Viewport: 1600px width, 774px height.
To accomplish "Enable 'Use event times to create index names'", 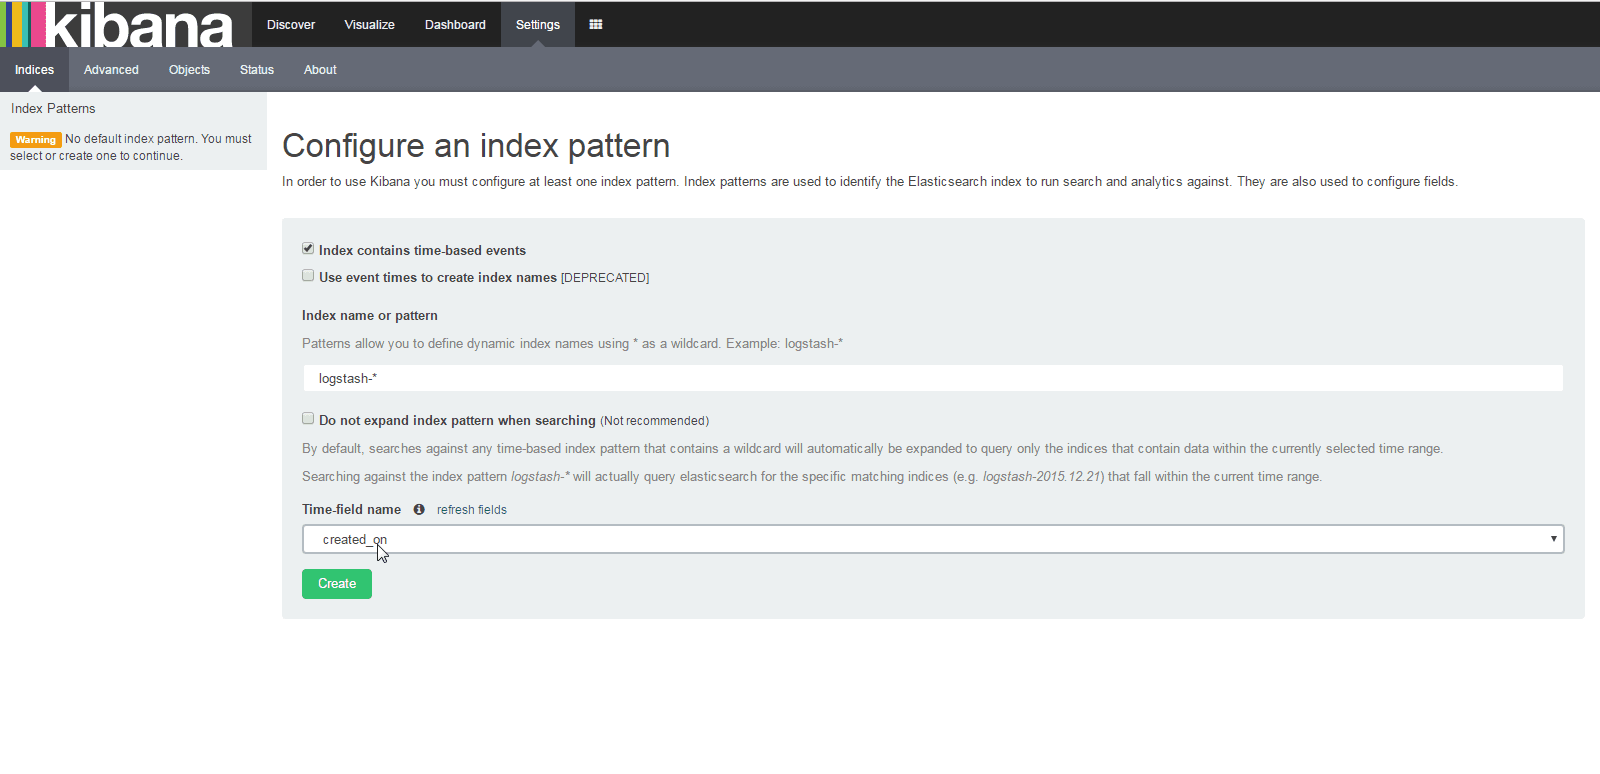I will pyautogui.click(x=308, y=275).
